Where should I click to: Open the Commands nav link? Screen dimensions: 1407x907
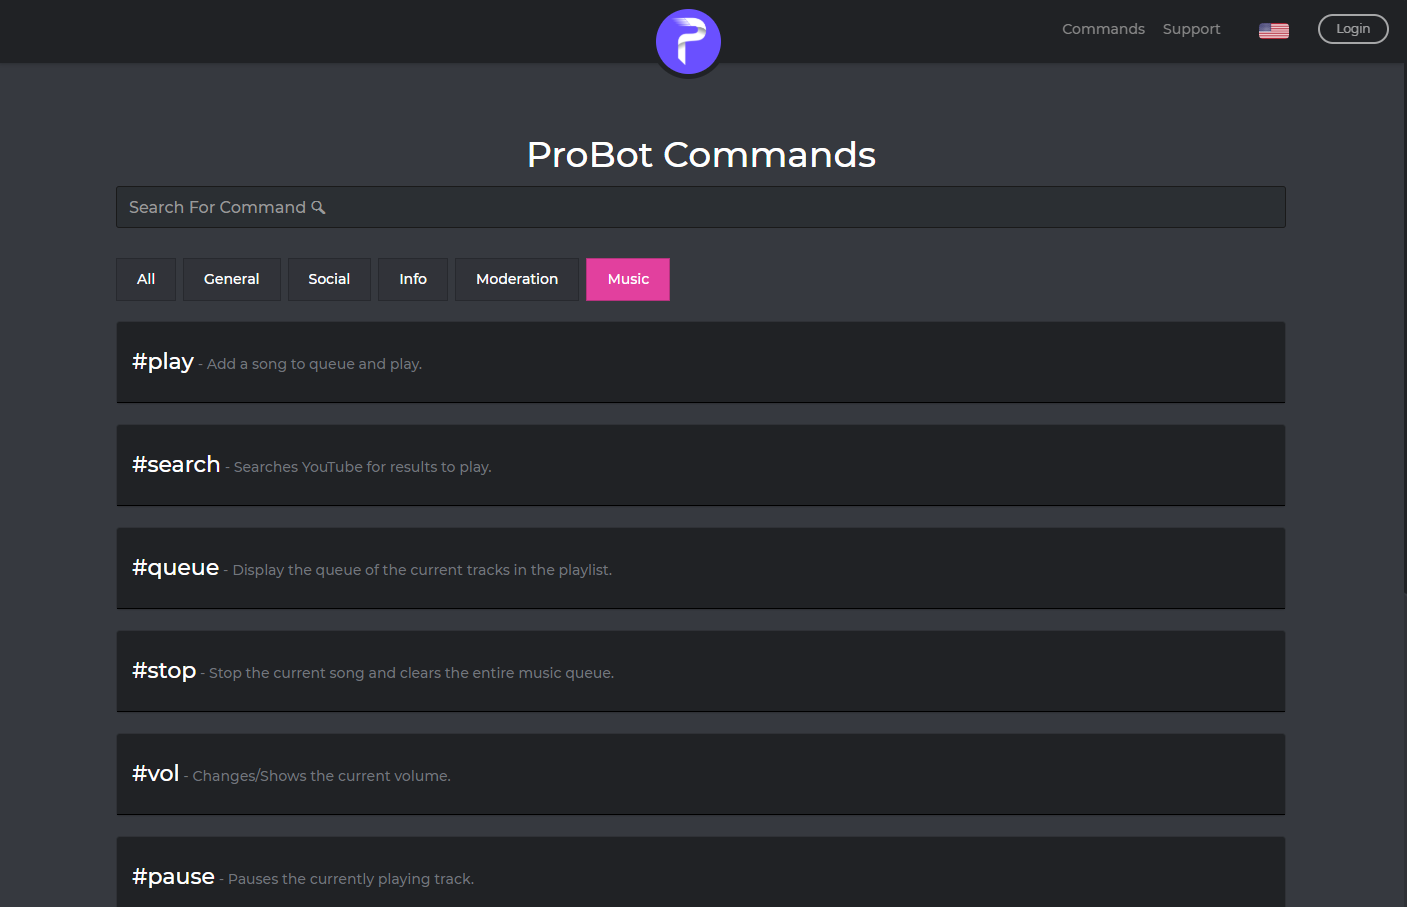[x=1103, y=29]
